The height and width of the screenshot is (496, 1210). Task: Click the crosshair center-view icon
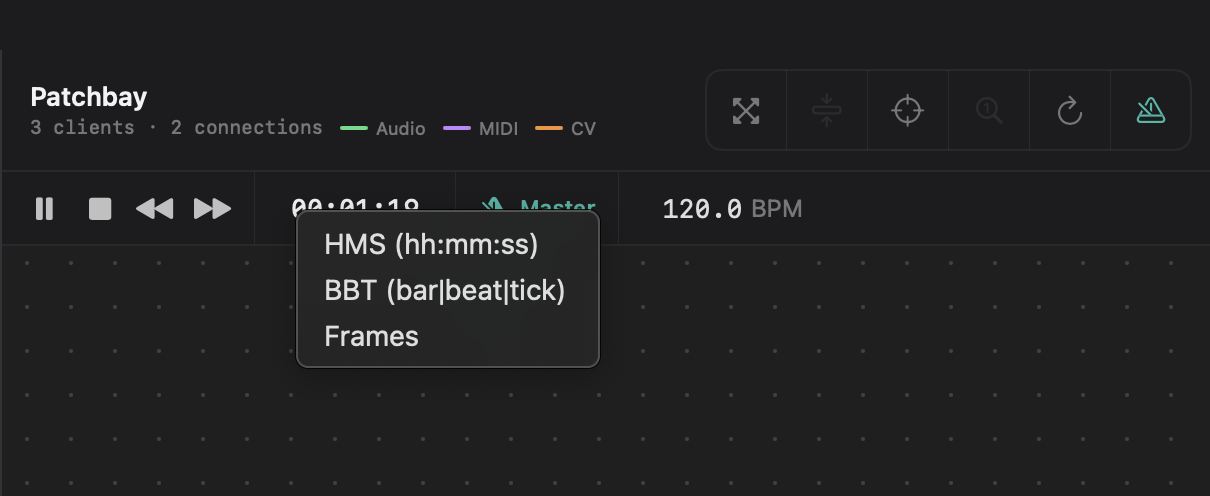907,110
